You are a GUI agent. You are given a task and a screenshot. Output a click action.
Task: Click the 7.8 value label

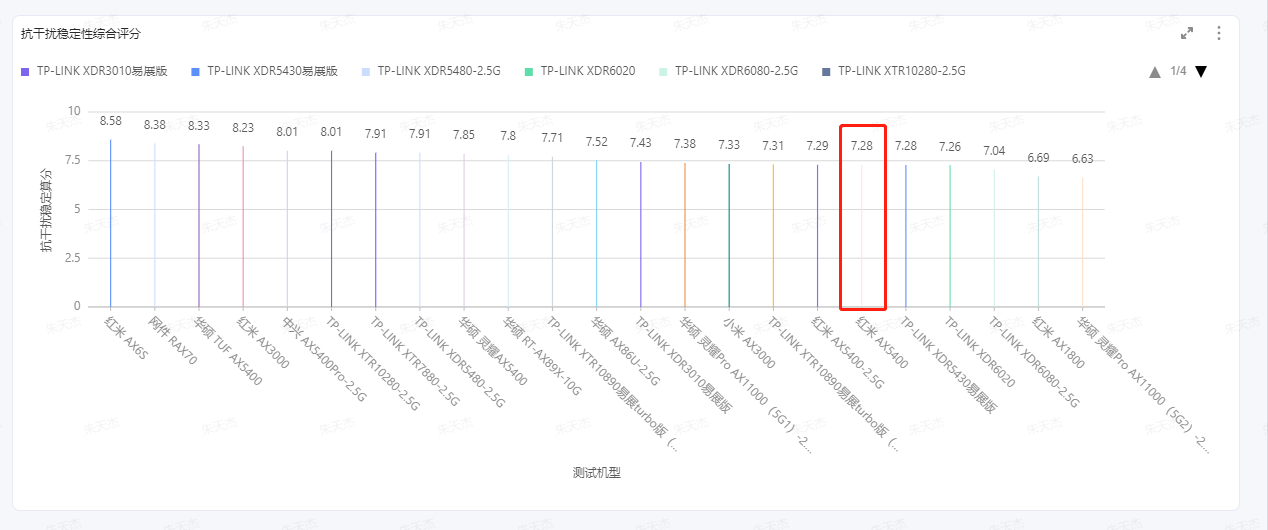tap(508, 136)
